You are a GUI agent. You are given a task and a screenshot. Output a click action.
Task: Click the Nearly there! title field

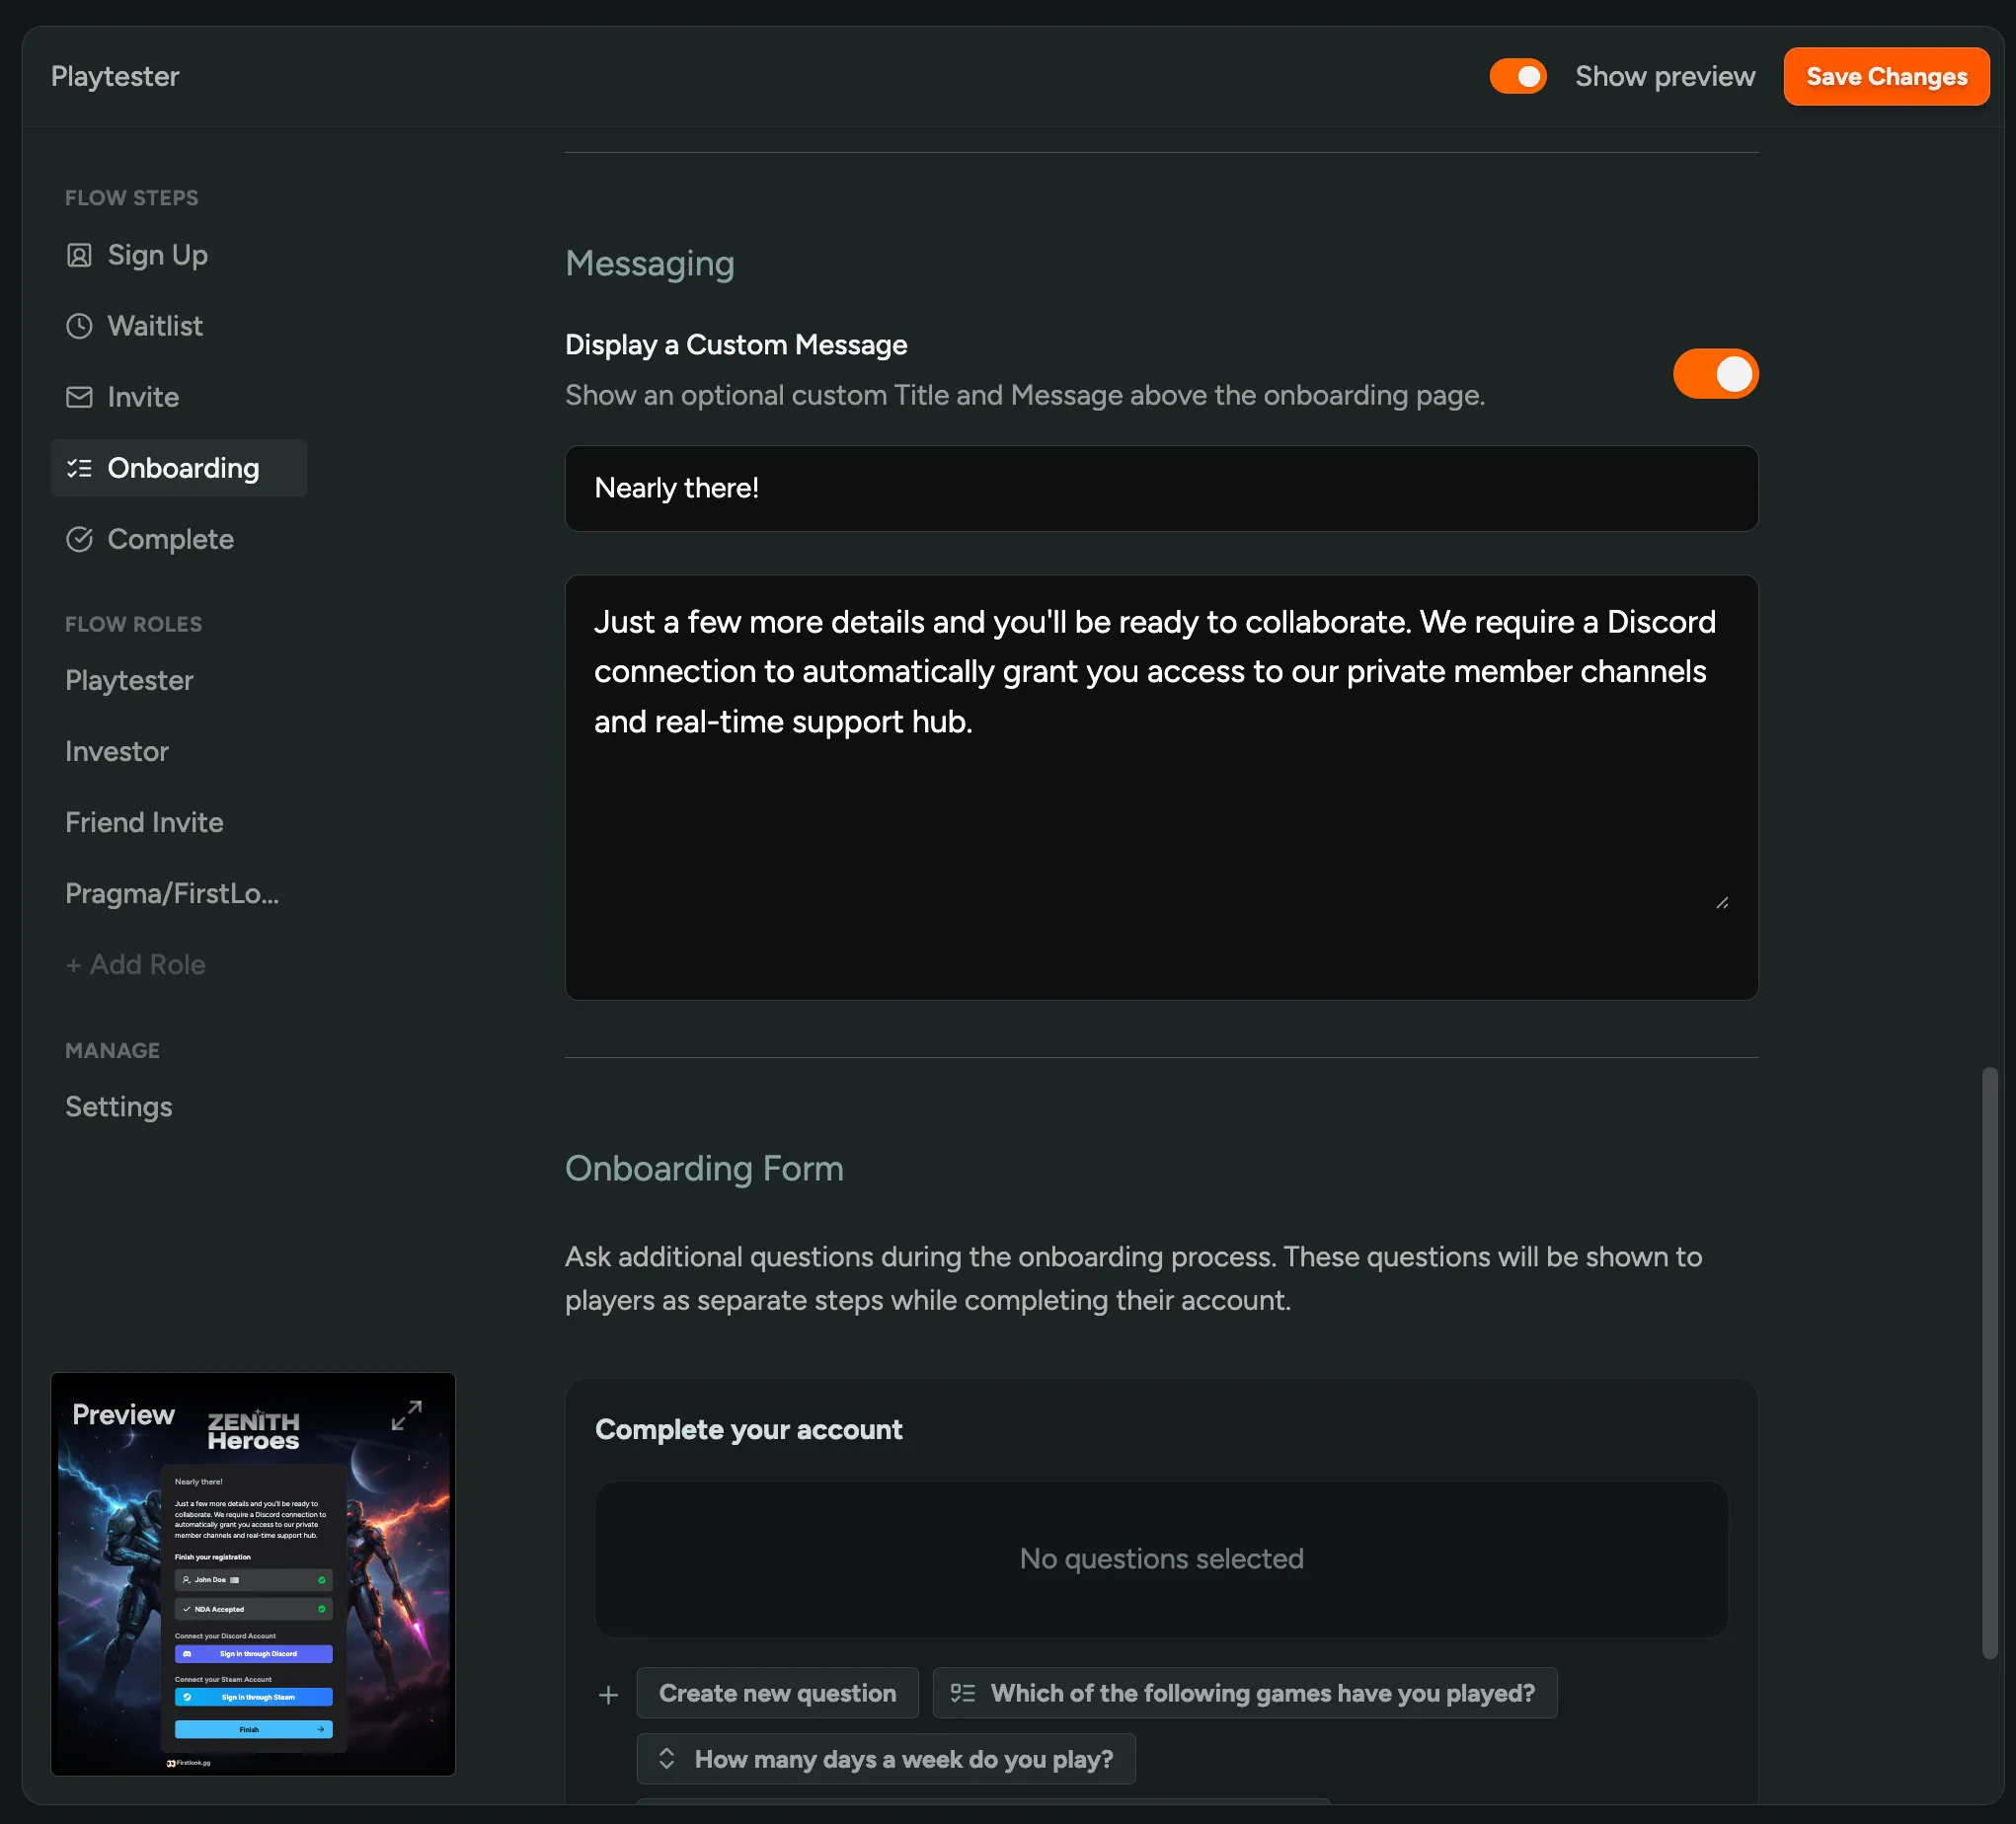(1160, 489)
